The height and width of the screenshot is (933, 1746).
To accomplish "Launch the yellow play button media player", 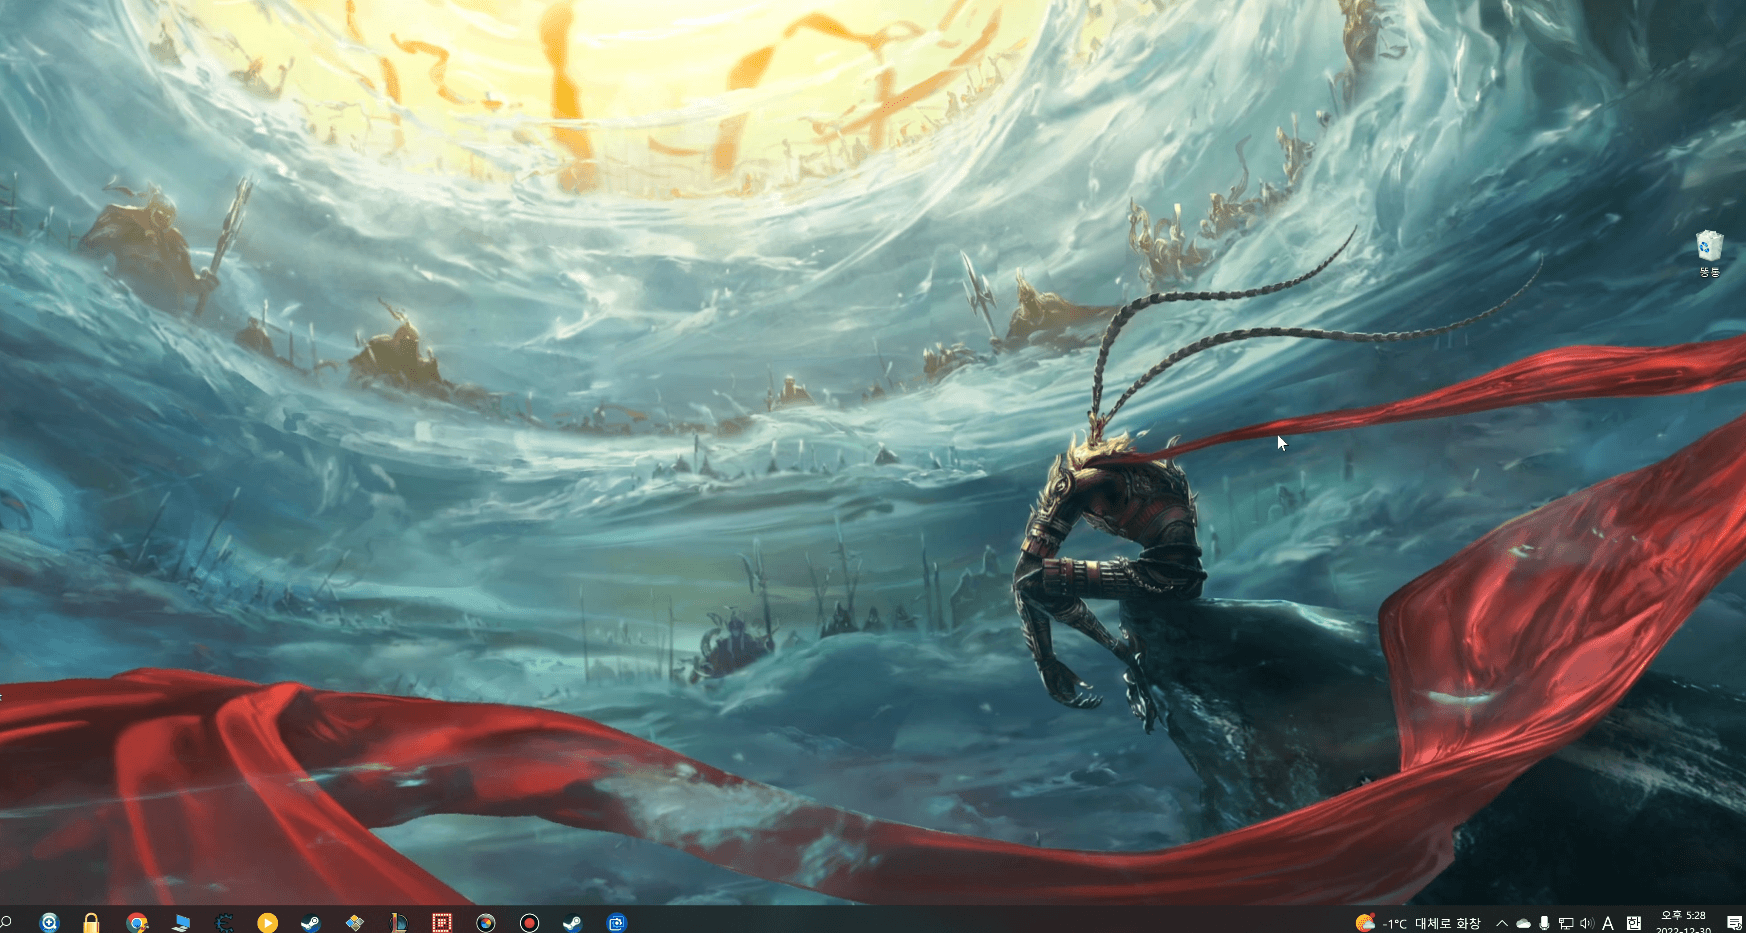I will pyautogui.click(x=267, y=923).
